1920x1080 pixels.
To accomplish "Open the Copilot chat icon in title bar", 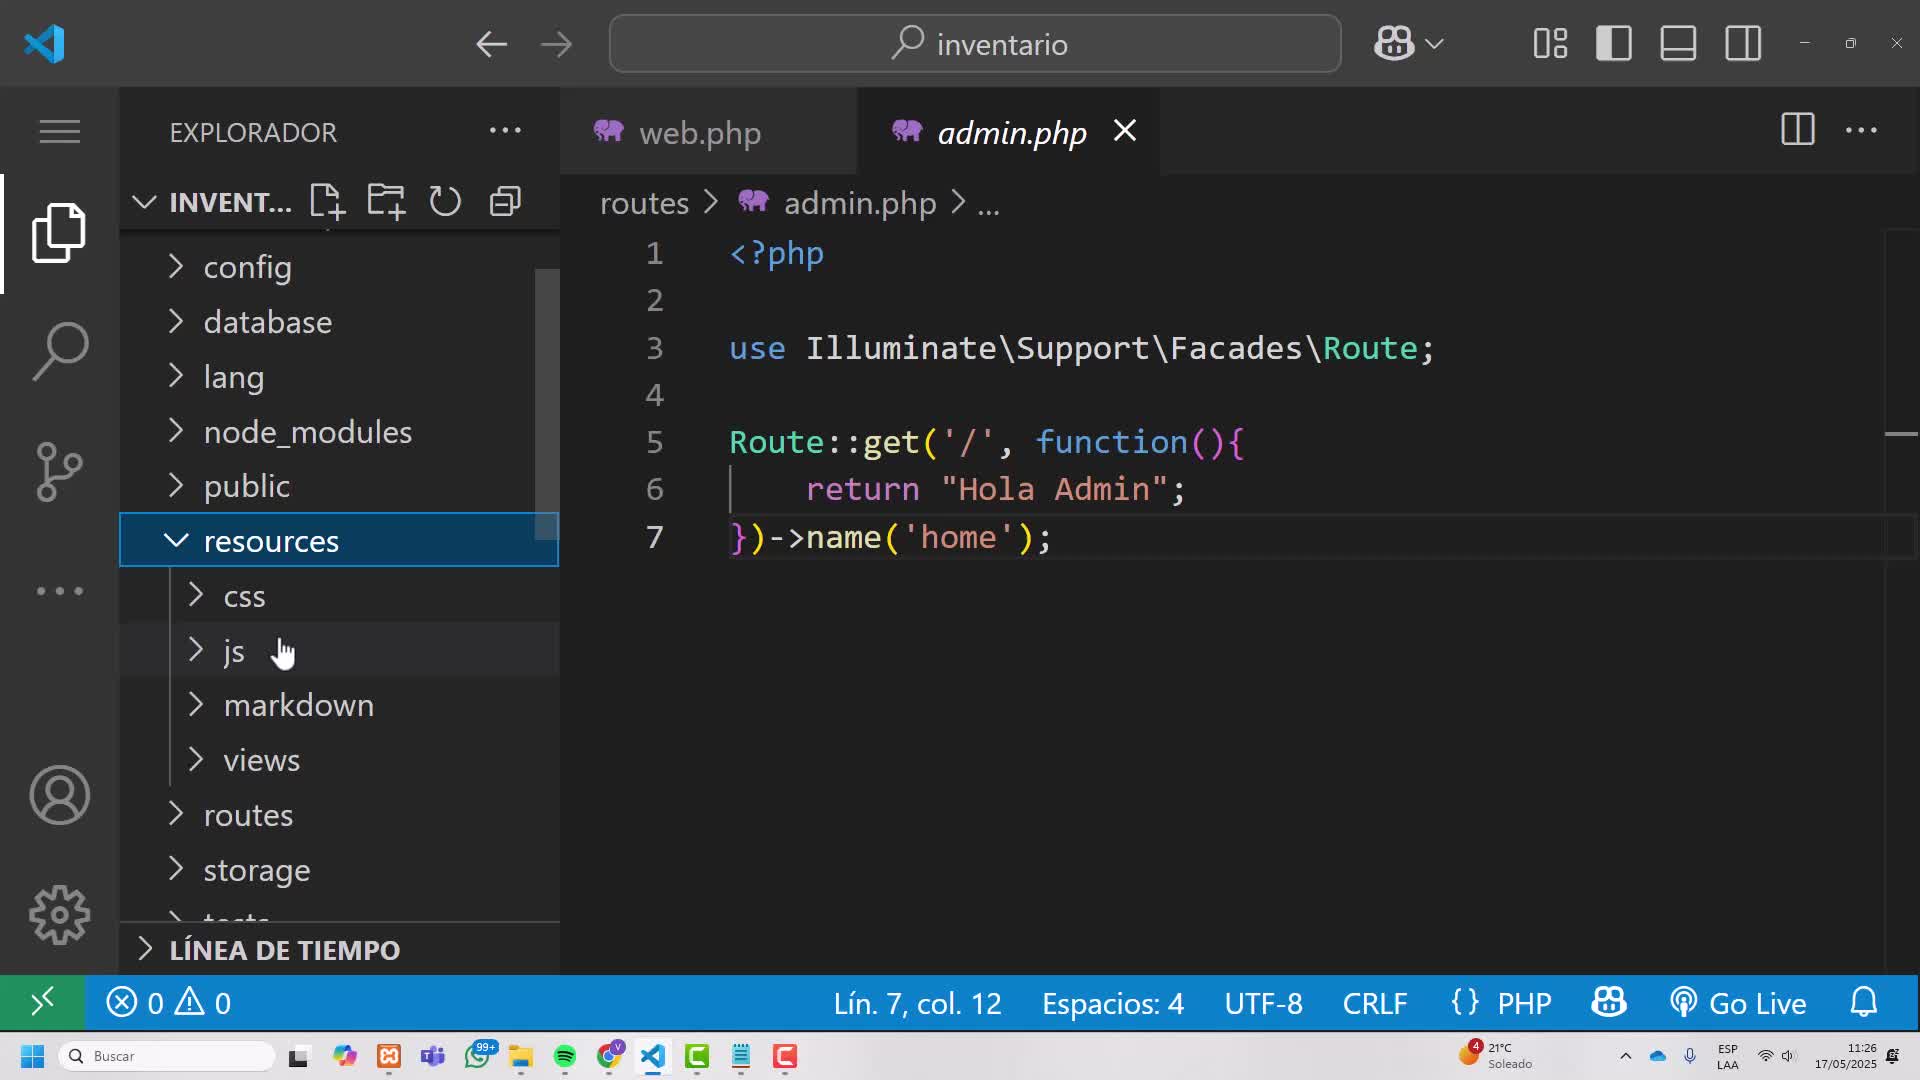I will [x=1394, y=44].
